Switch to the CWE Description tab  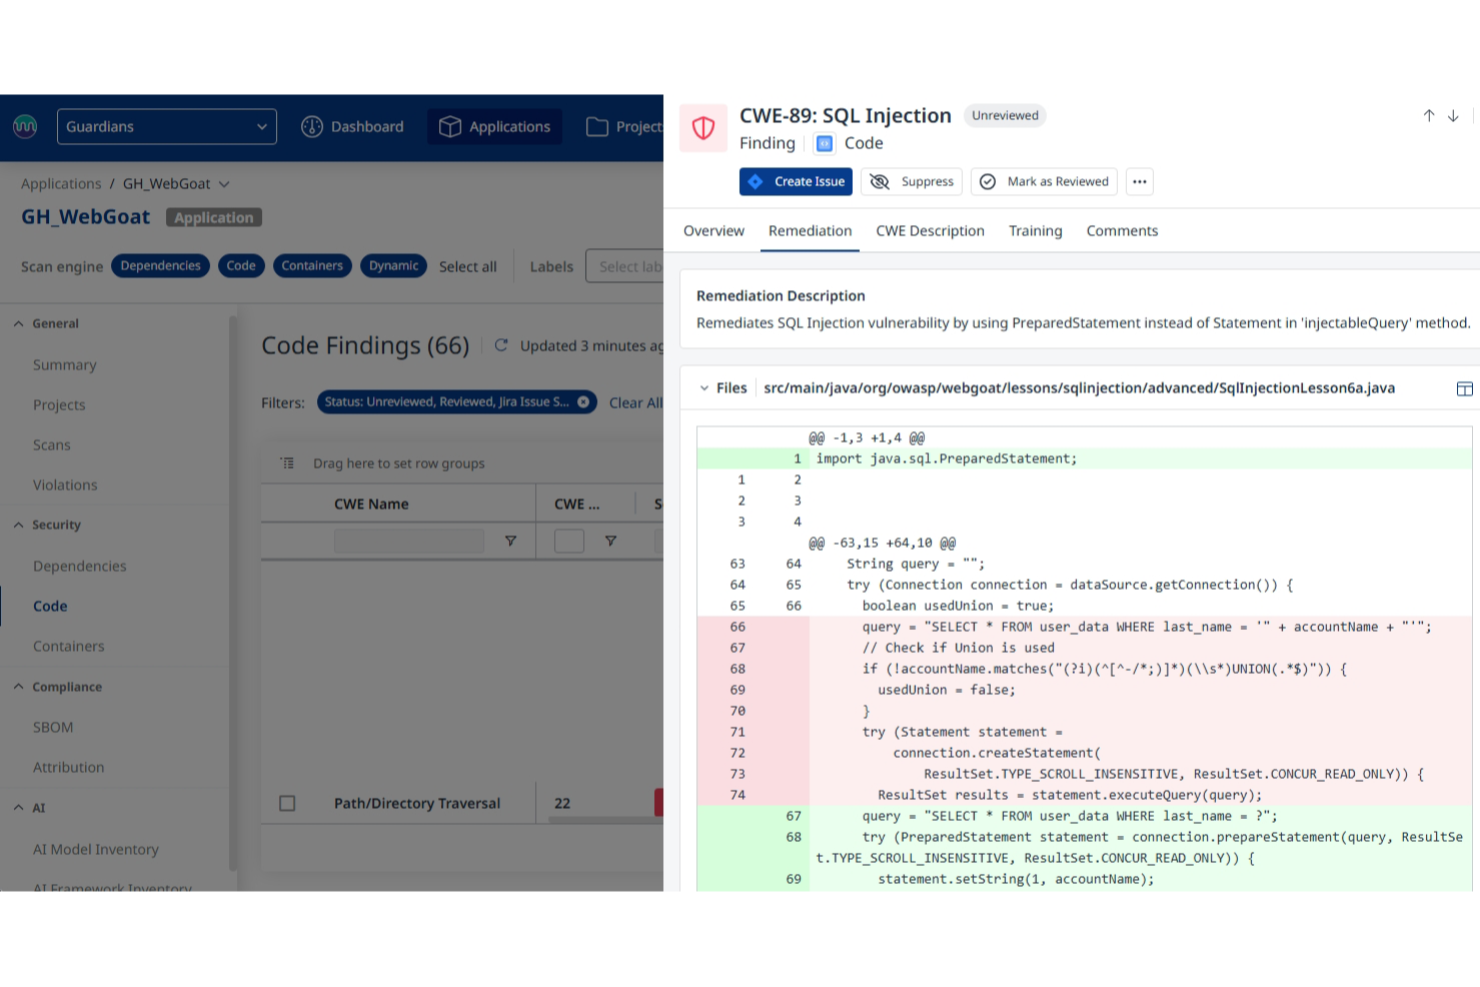point(929,231)
